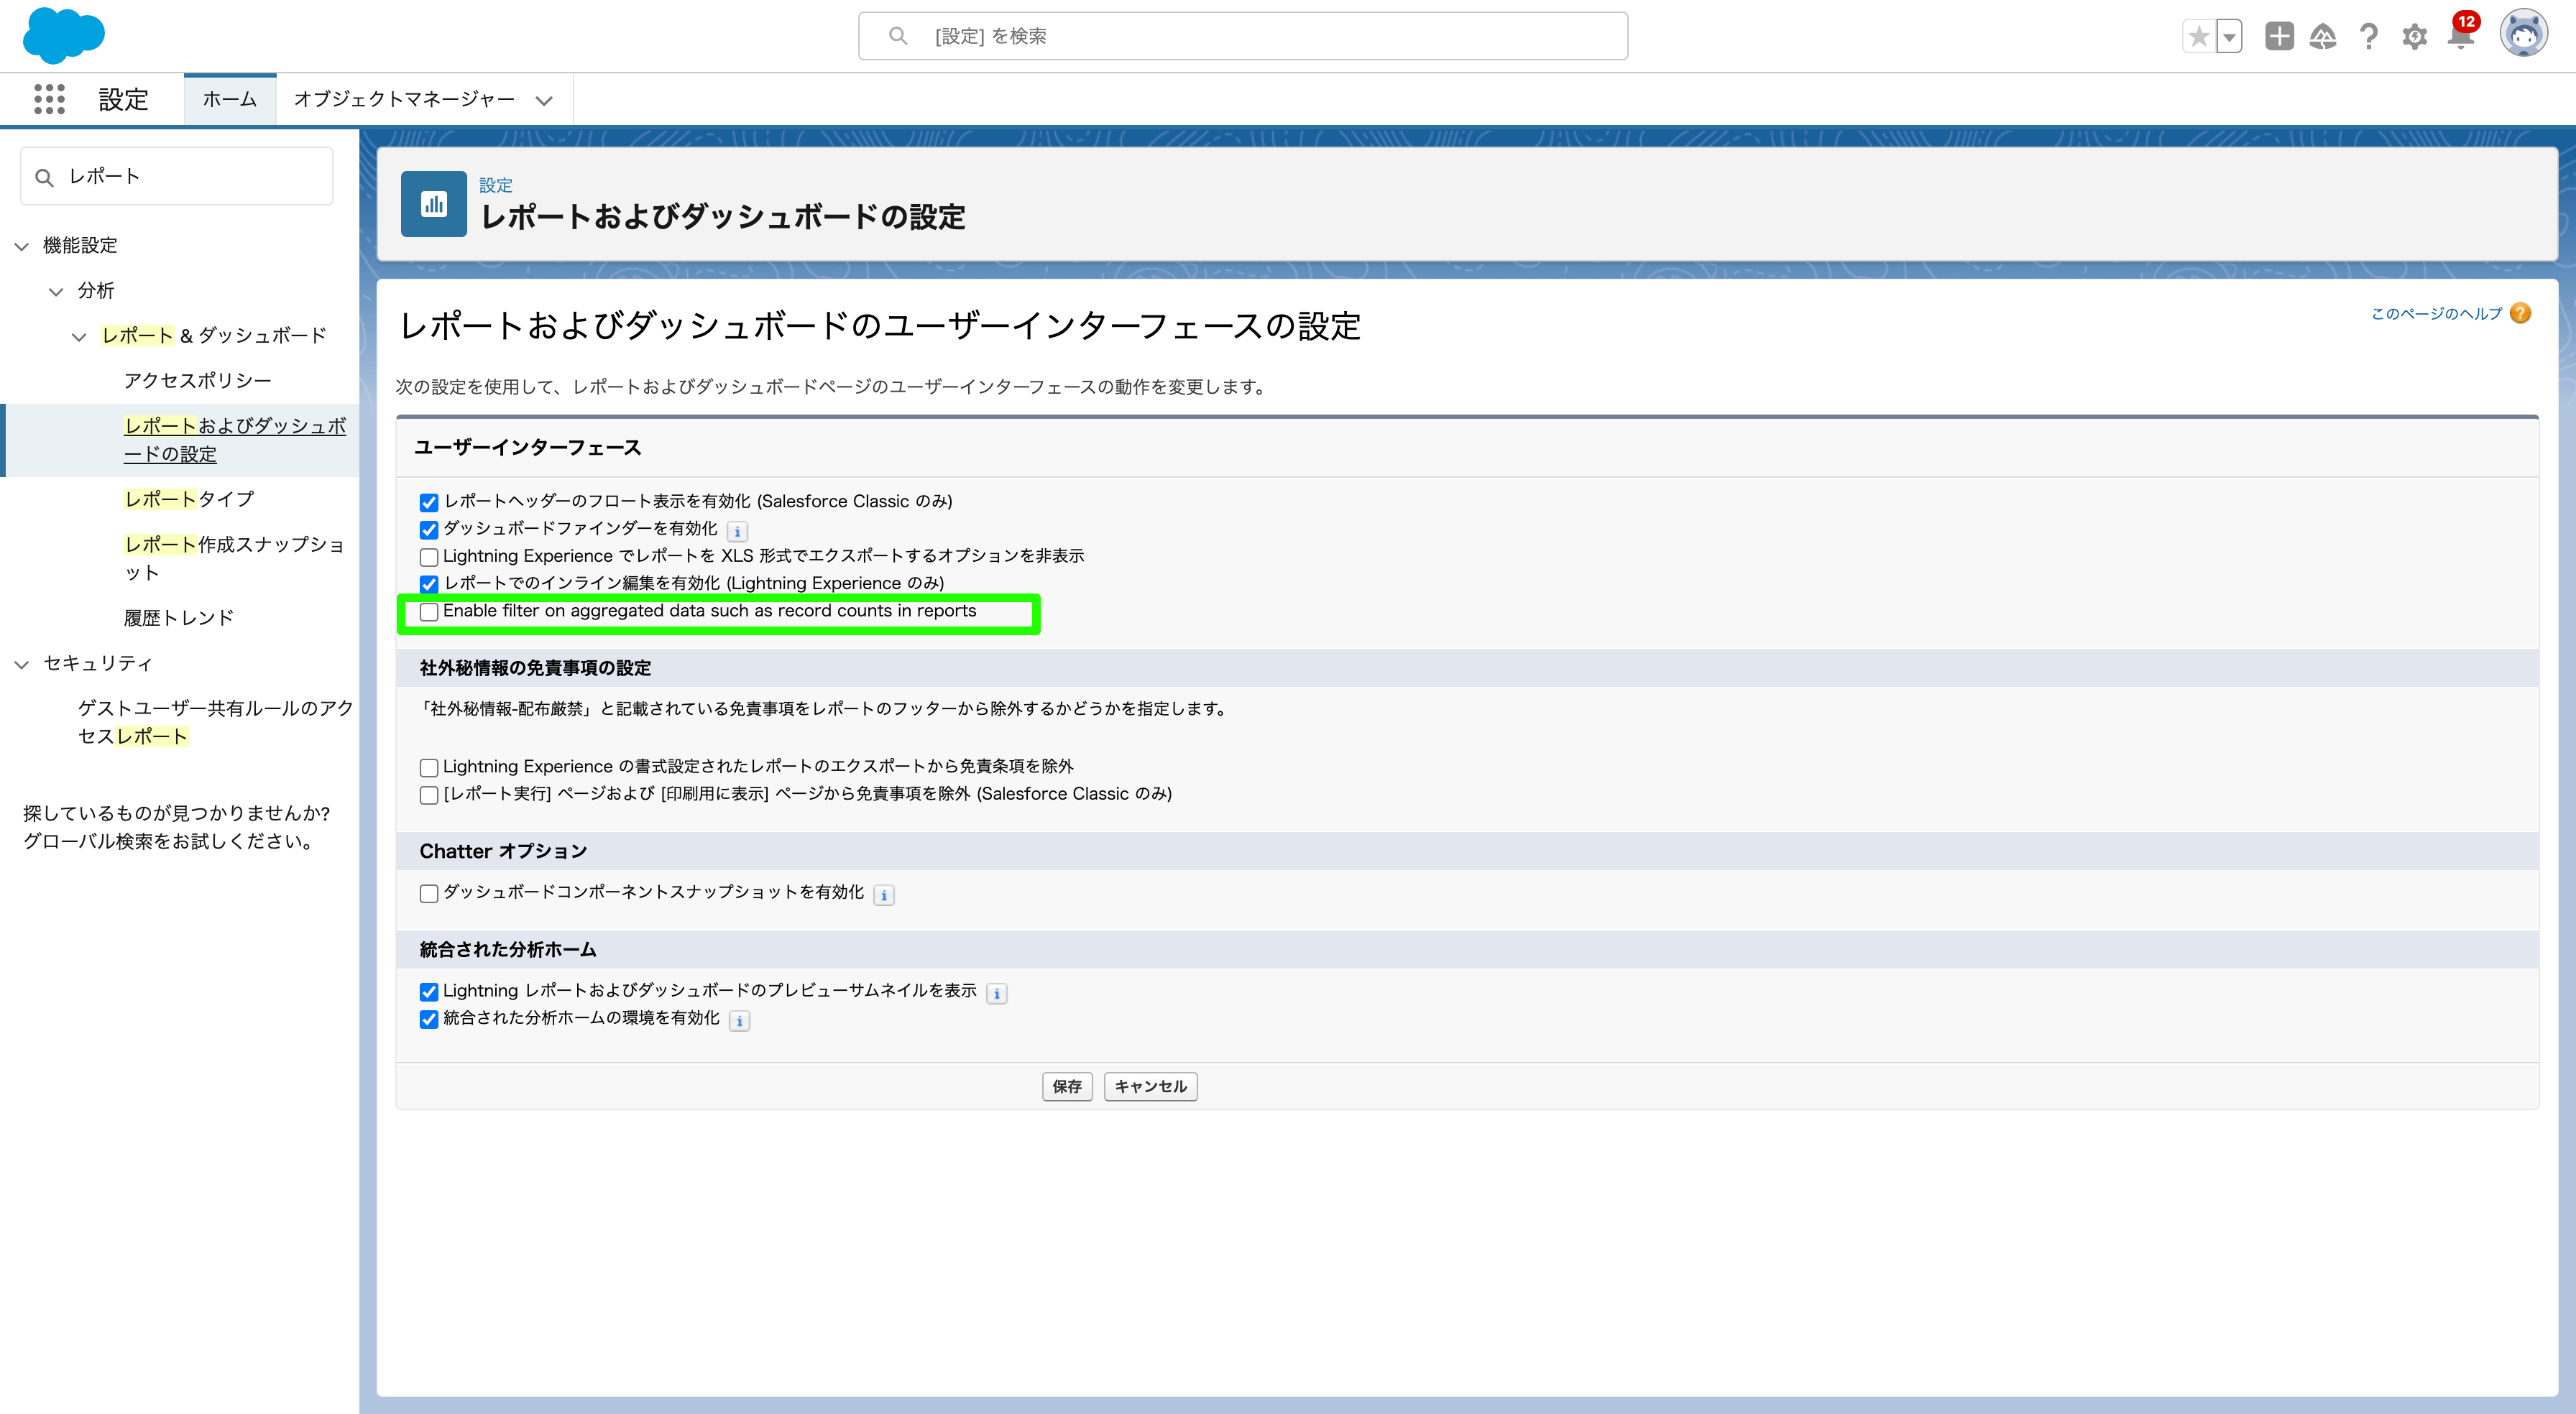Open Global Actions with the plus icon
This screenshot has height=1414, width=2576.
pos(2280,36)
